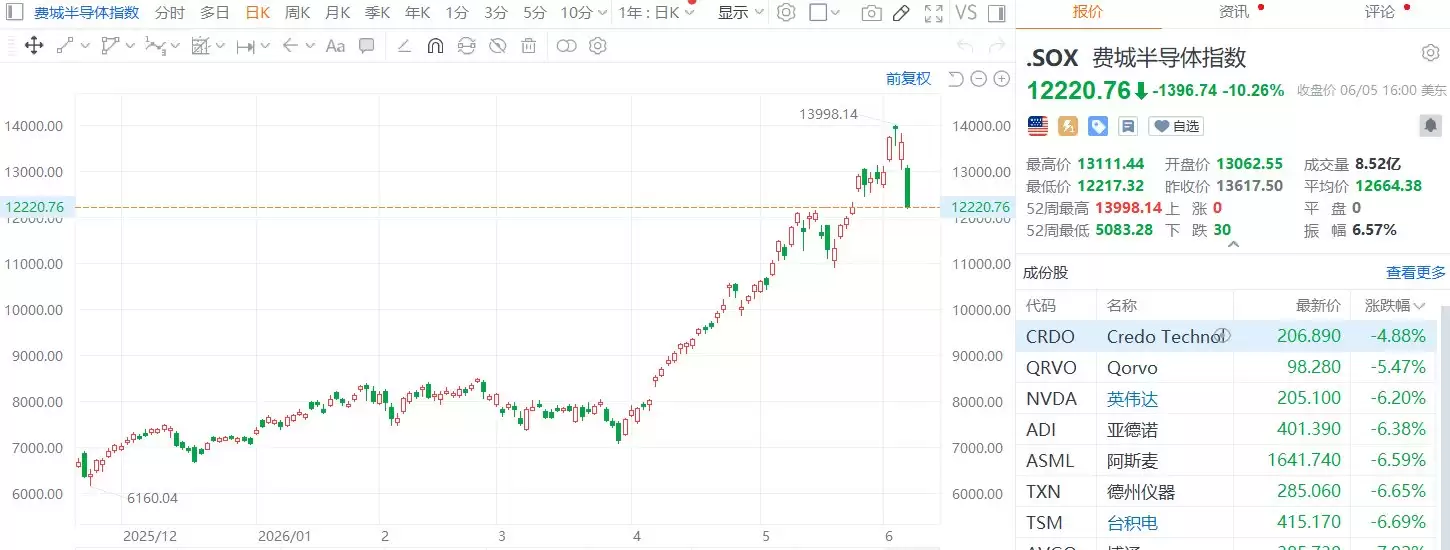The image size is (1450, 550).
Task: Zoom out chart with minus circle
Action: coord(978,79)
